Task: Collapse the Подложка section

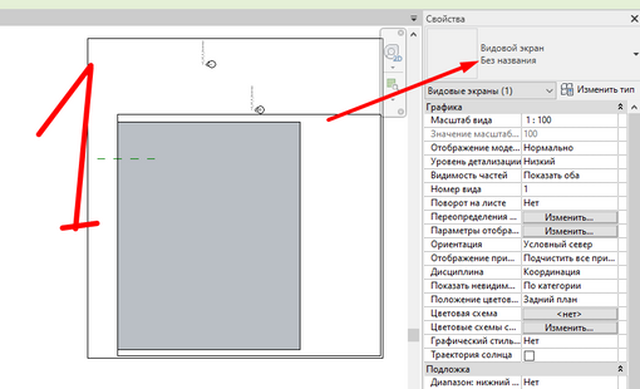Action: click(620, 369)
